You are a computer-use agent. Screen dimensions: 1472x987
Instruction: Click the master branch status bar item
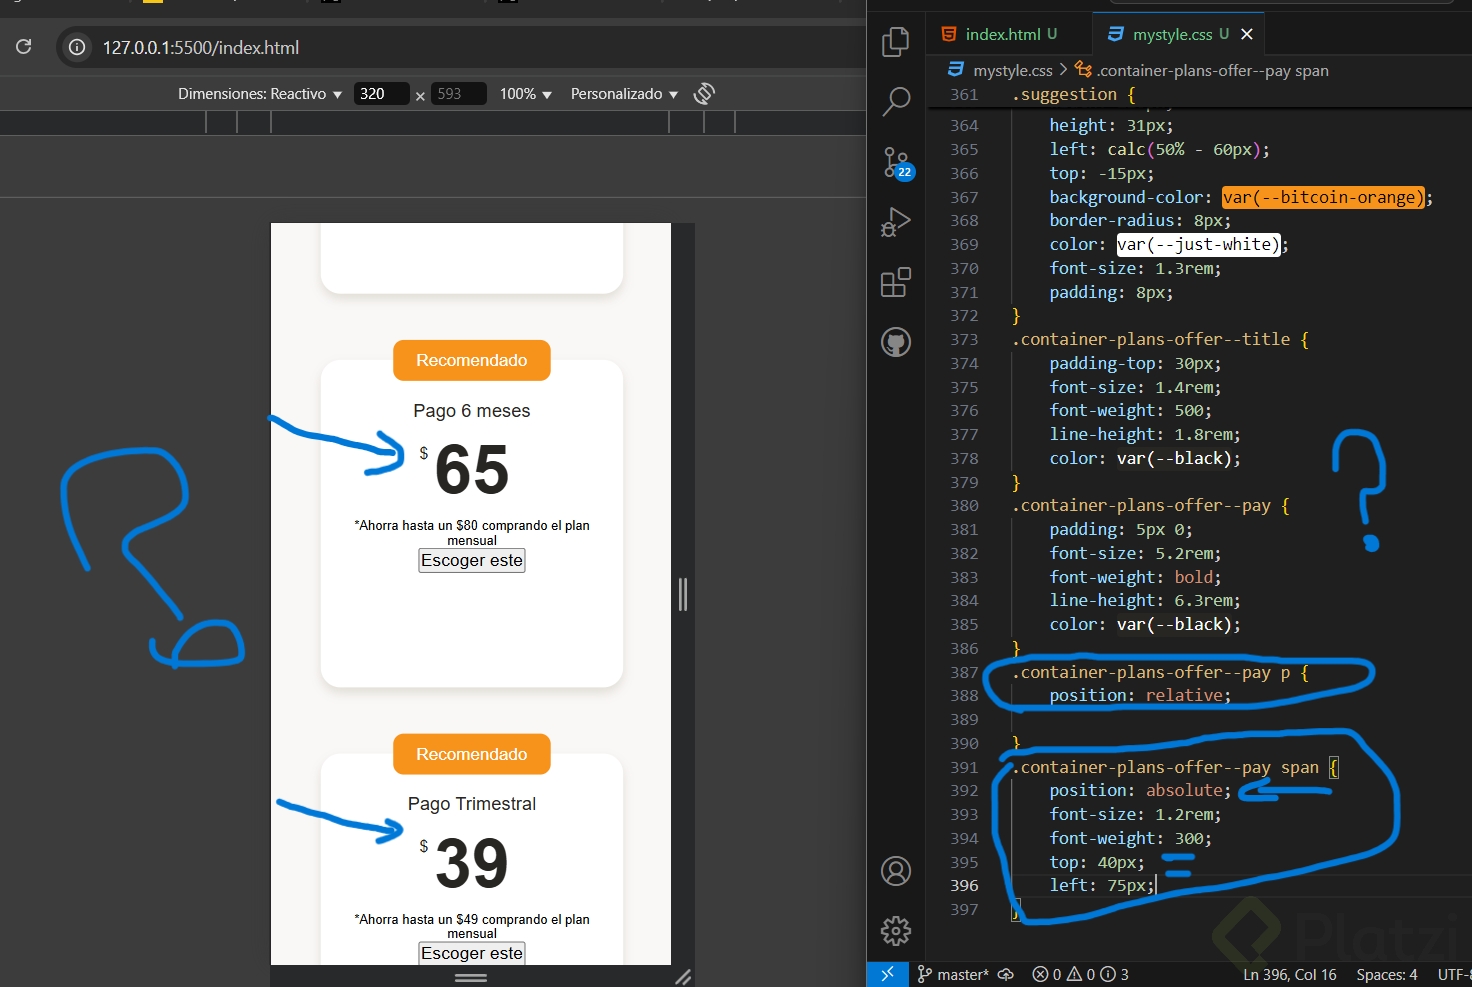click(x=953, y=974)
